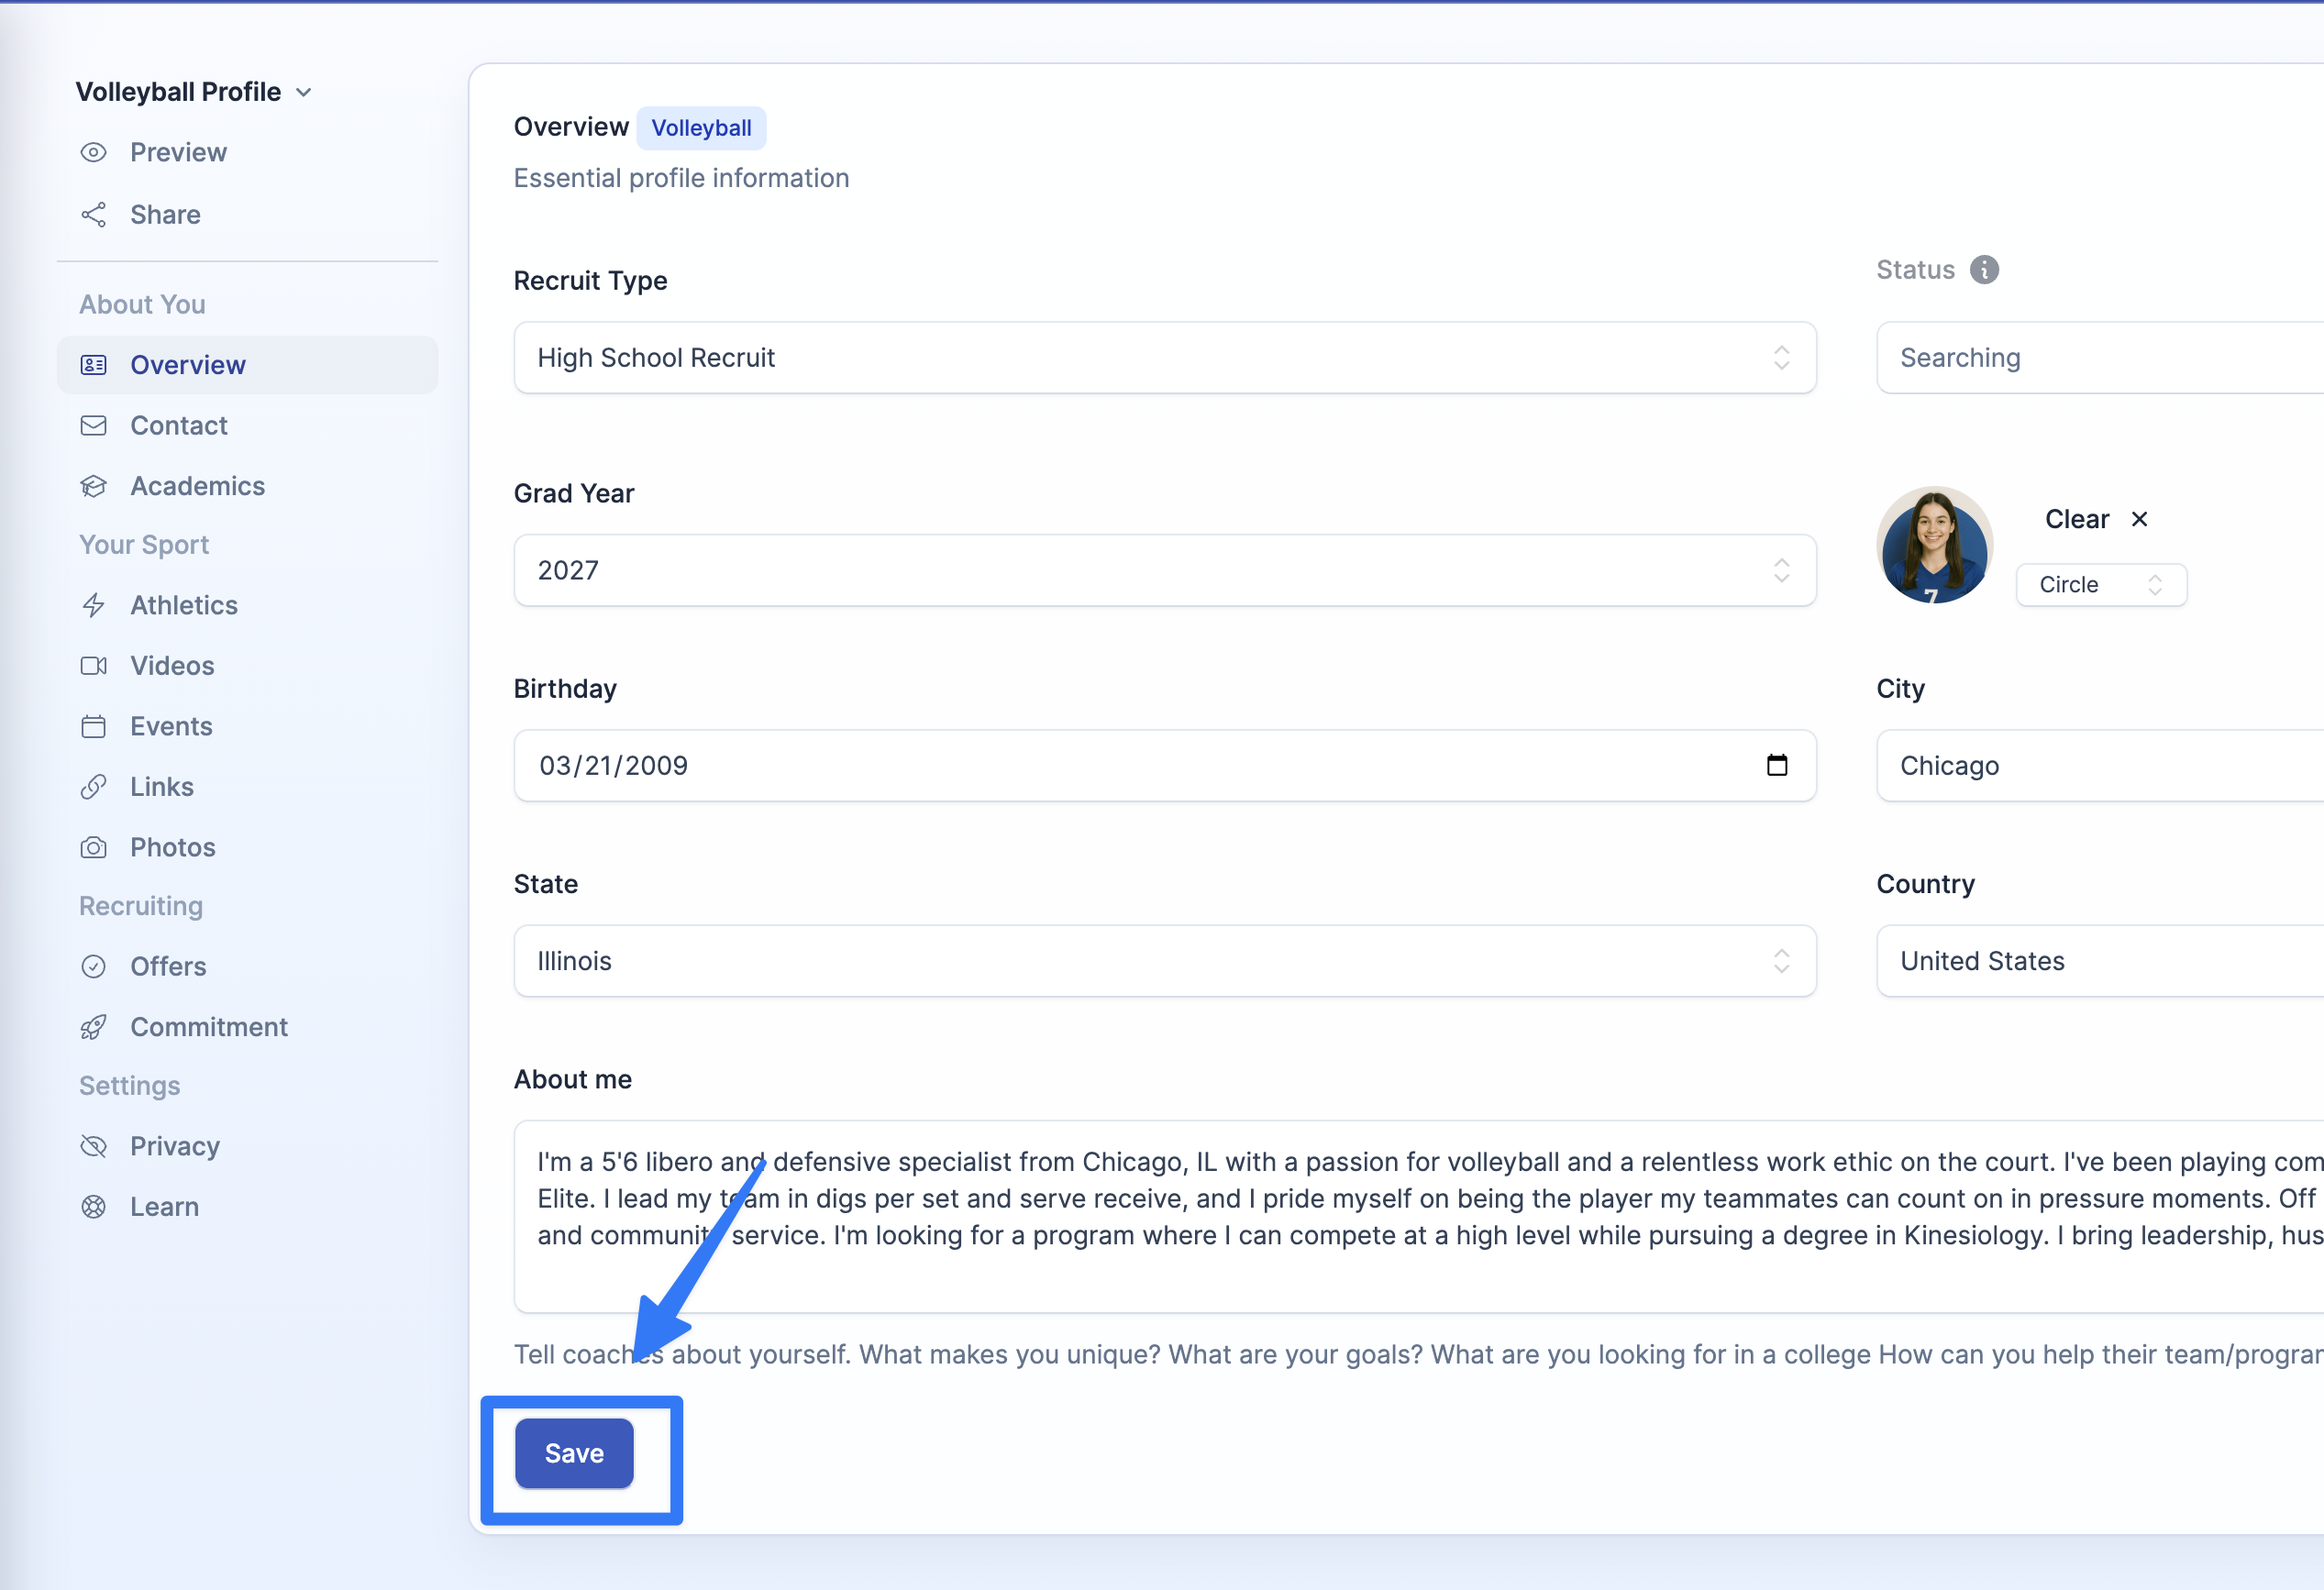Open the Recruit Type dropdown
The image size is (2324, 1590).
tap(1164, 358)
